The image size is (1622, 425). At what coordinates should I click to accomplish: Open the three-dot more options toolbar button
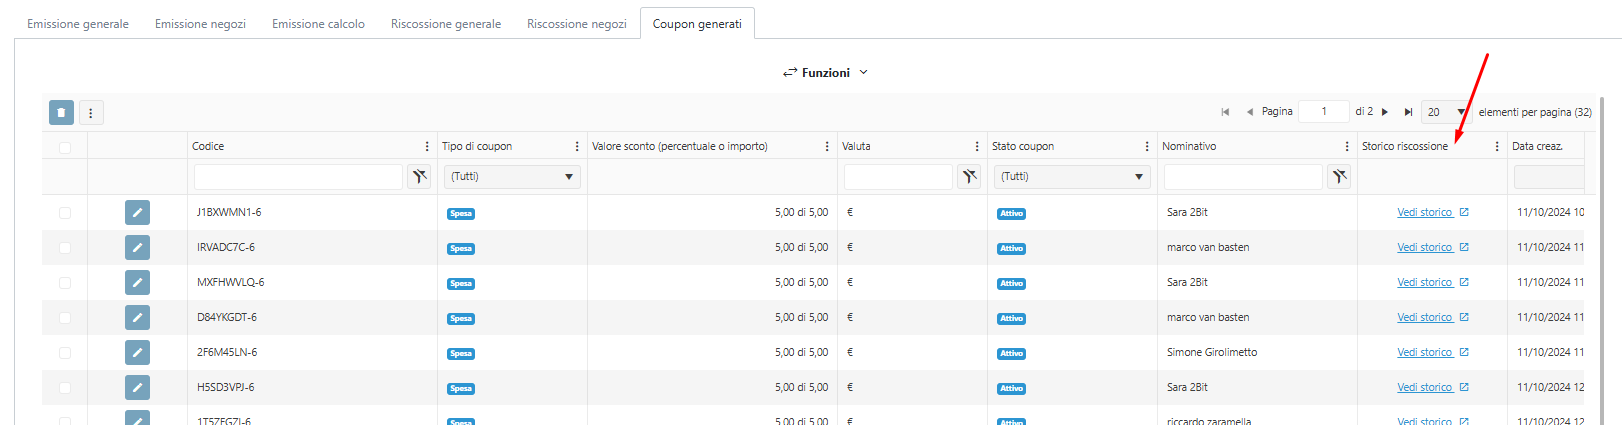coord(91,113)
